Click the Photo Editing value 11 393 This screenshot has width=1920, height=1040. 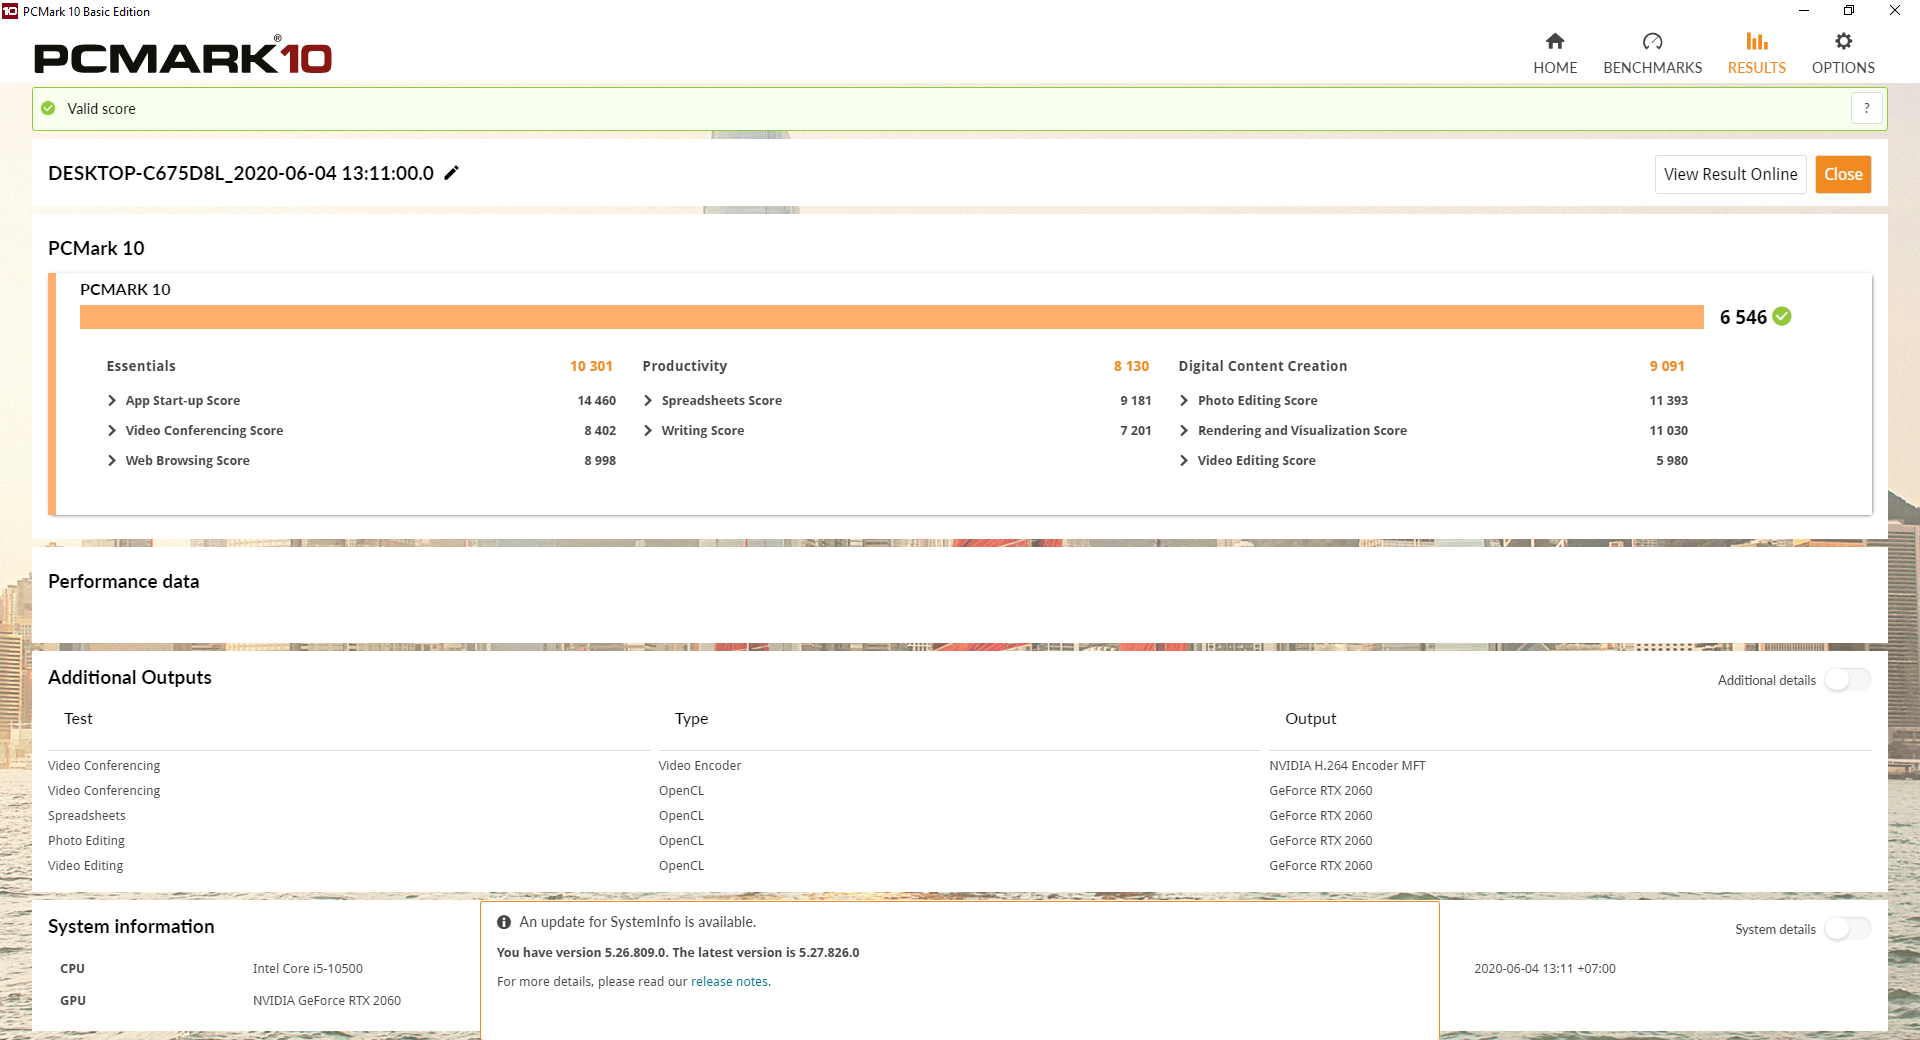[1668, 400]
